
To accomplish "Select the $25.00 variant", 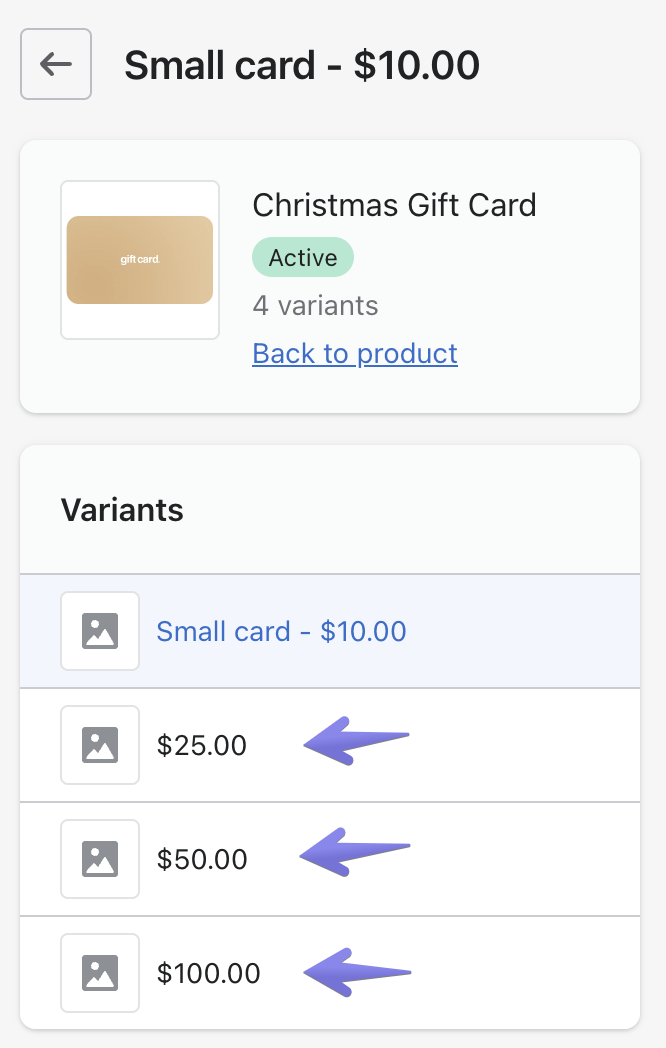I will [201, 745].
